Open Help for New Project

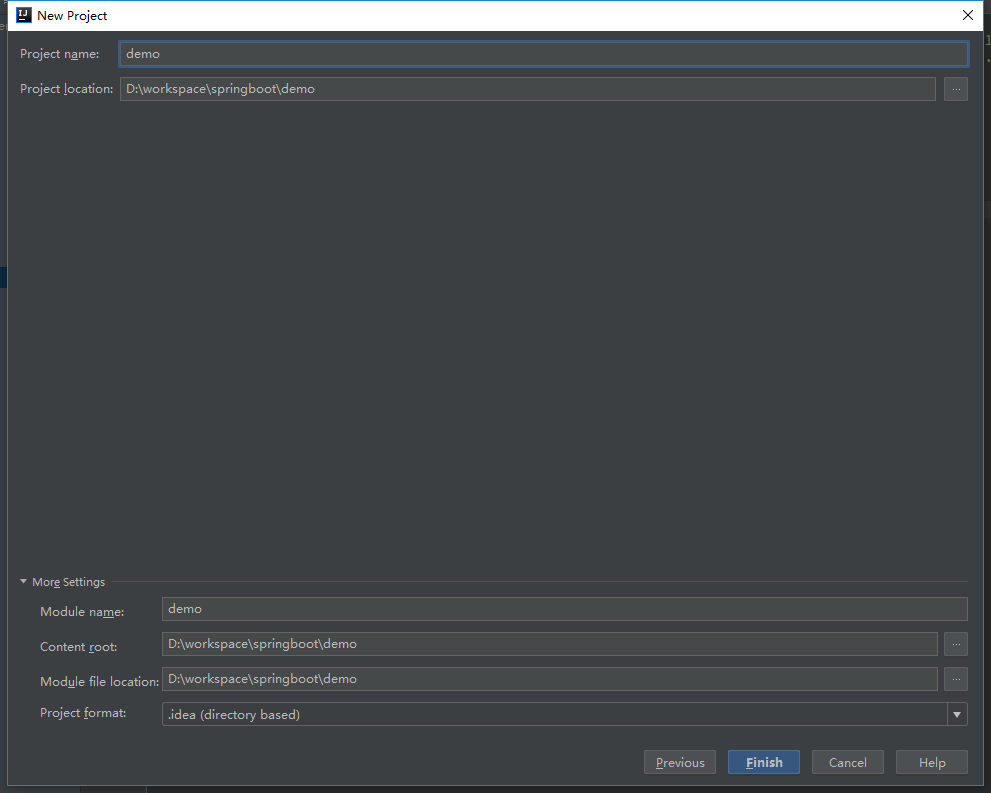click(932, 762)
